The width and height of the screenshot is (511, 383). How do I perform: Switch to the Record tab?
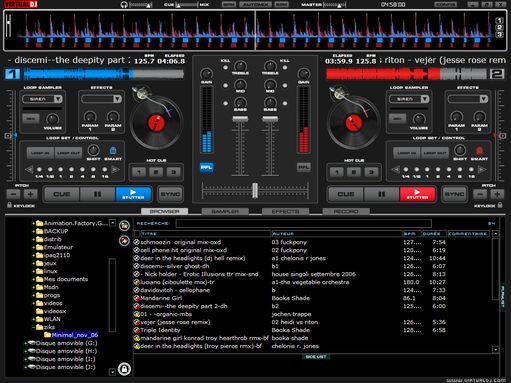click(346, 211)
